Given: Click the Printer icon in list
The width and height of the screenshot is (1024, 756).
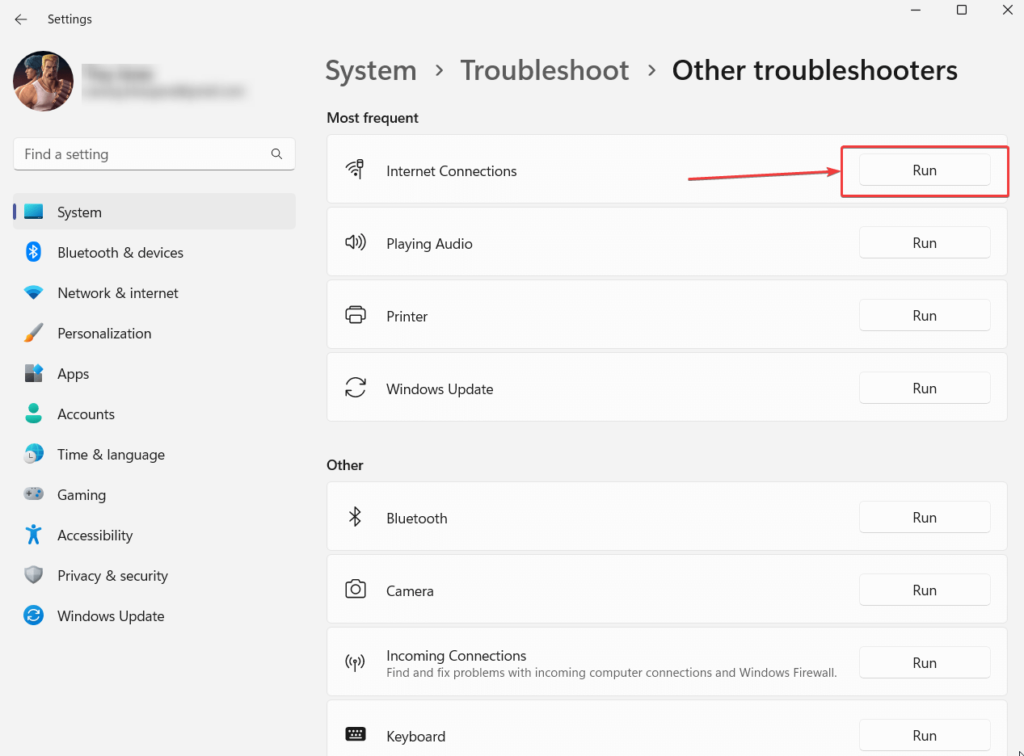Looking at the screenshot, I should [355, 315].
